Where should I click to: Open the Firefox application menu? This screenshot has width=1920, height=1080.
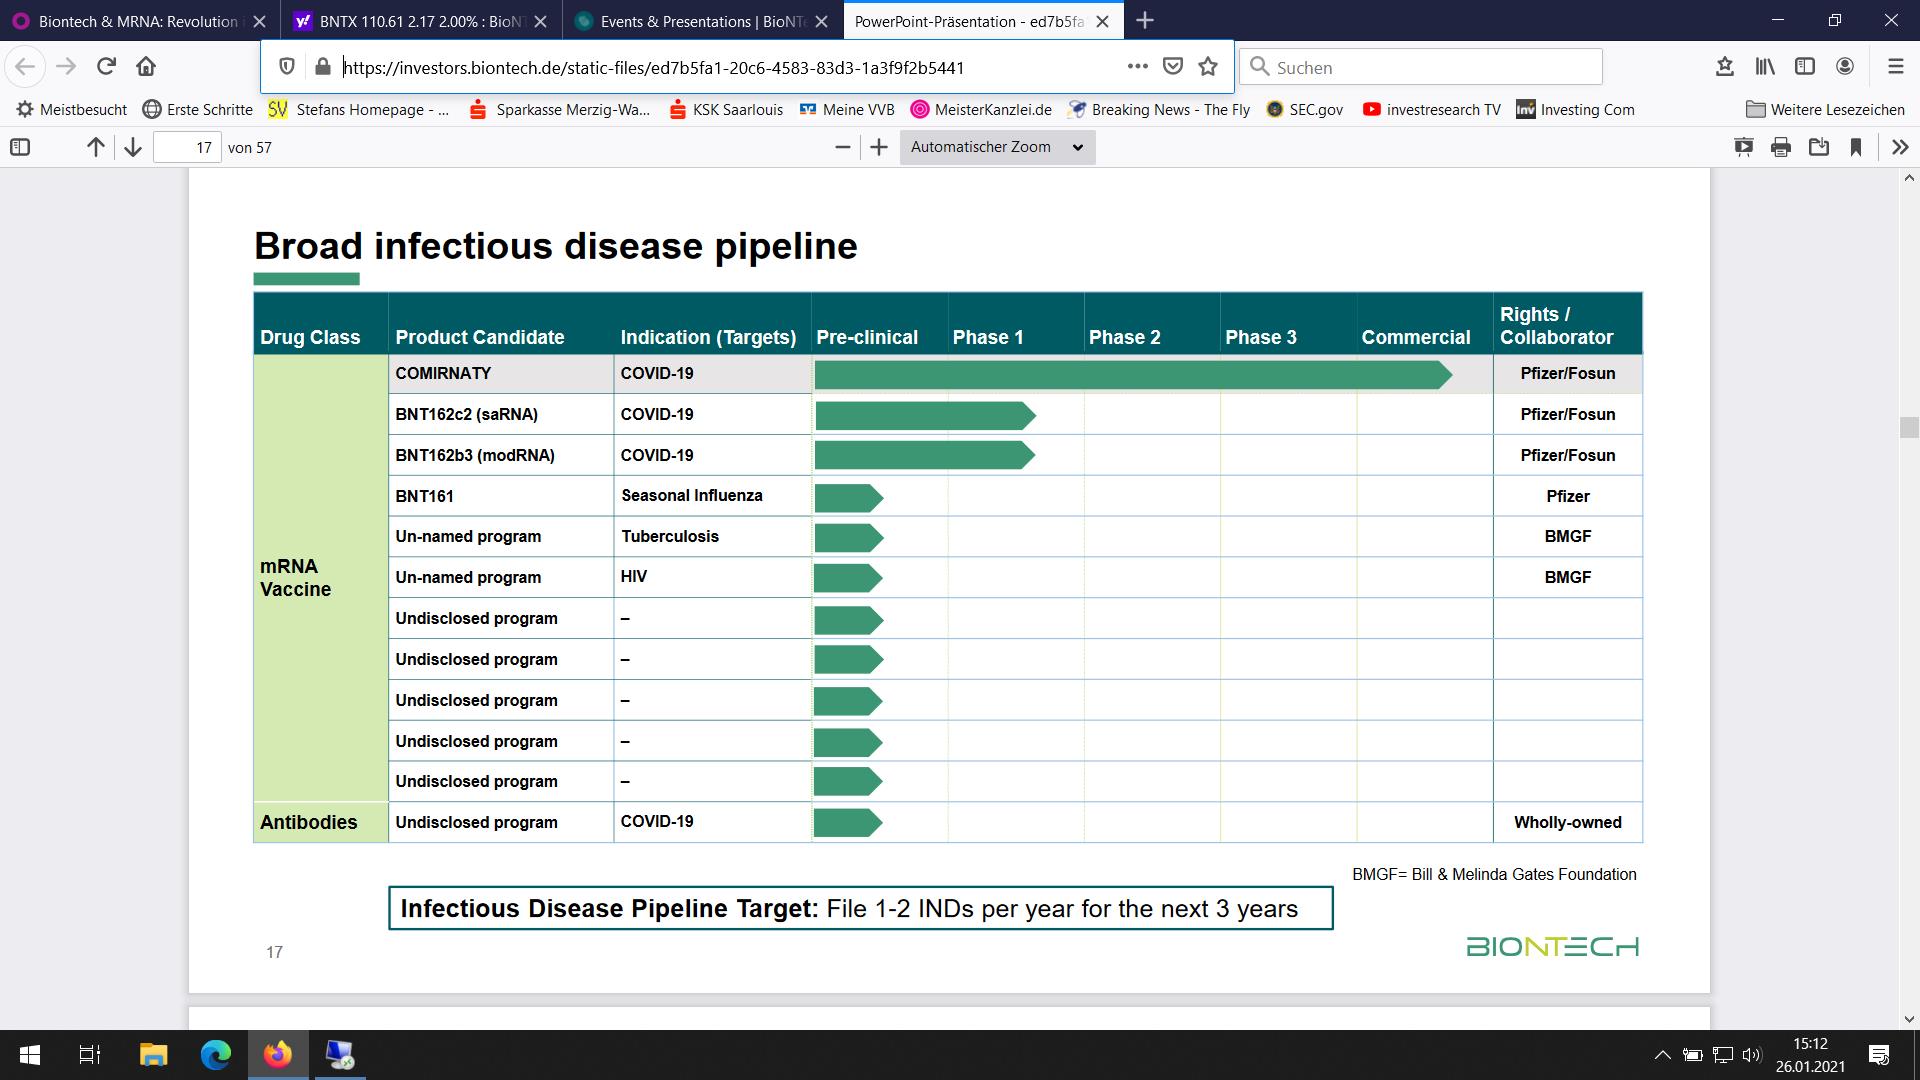point(1895,66)
